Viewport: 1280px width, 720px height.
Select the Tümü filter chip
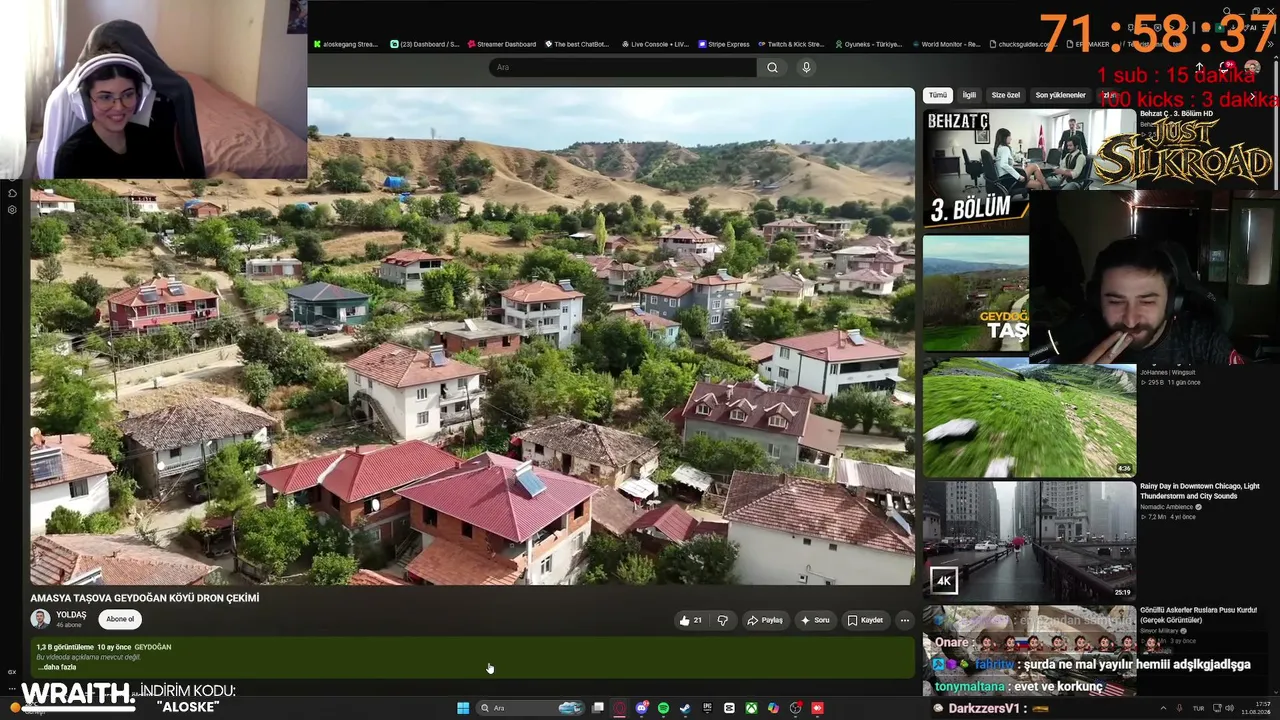click(x=938, y=95)
